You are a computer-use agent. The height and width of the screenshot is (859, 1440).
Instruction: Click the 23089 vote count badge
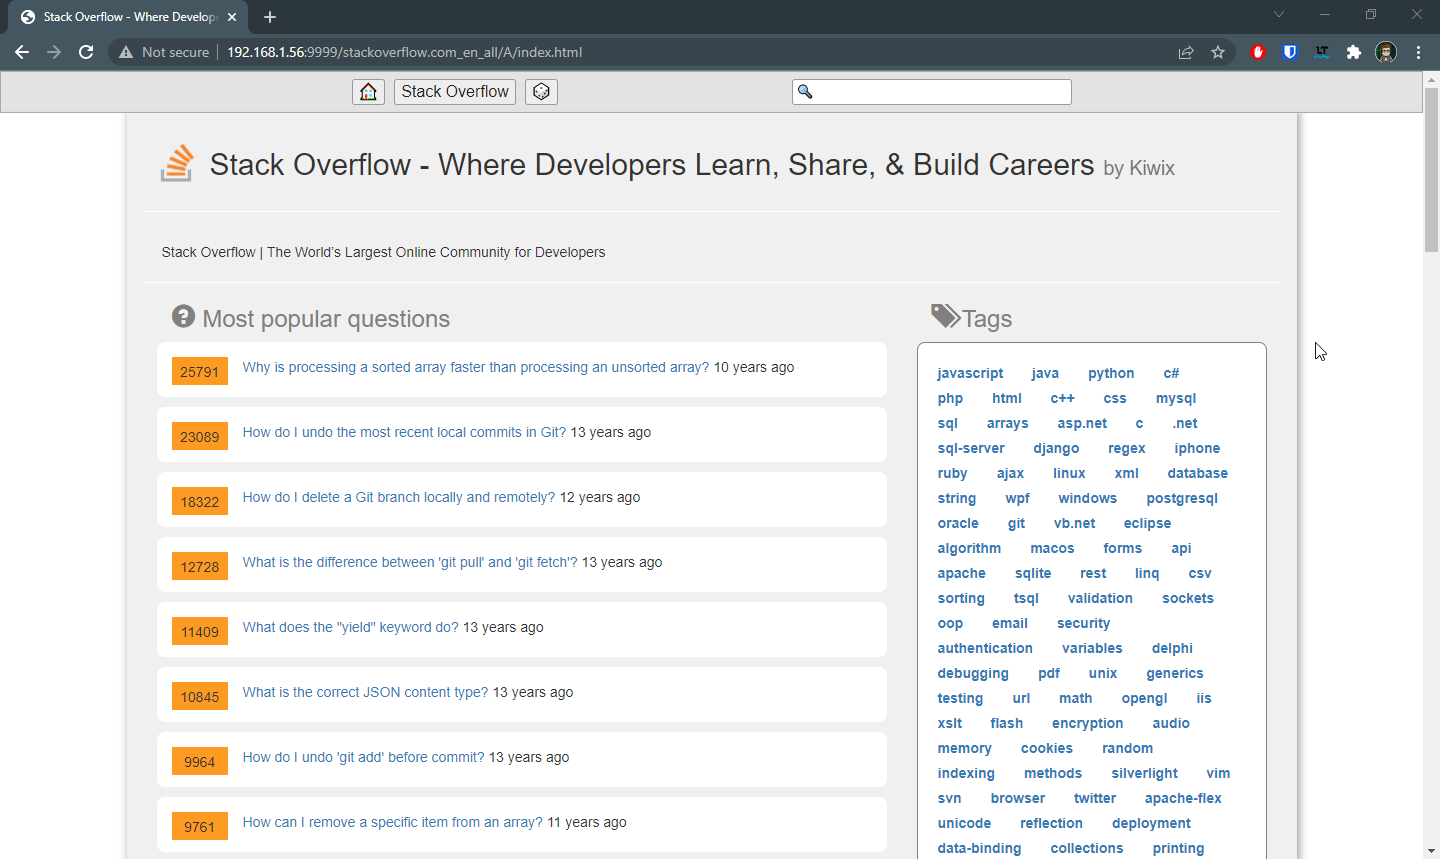(x=200, y=436)
